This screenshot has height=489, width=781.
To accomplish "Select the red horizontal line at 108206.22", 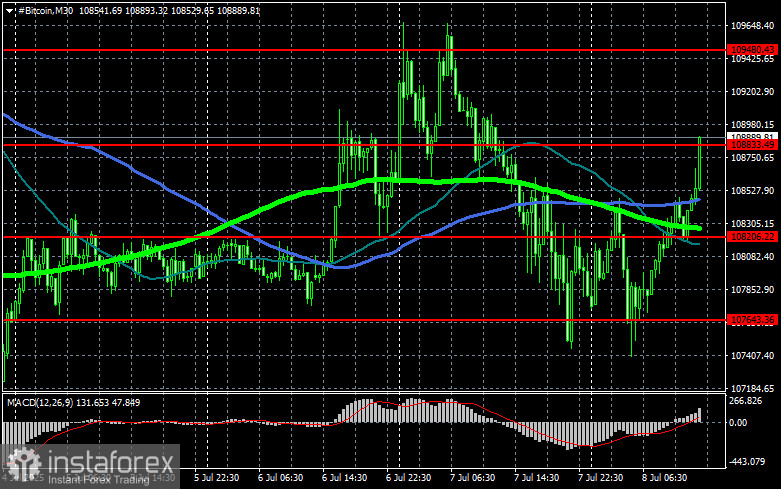I will (x=364, y=237).
